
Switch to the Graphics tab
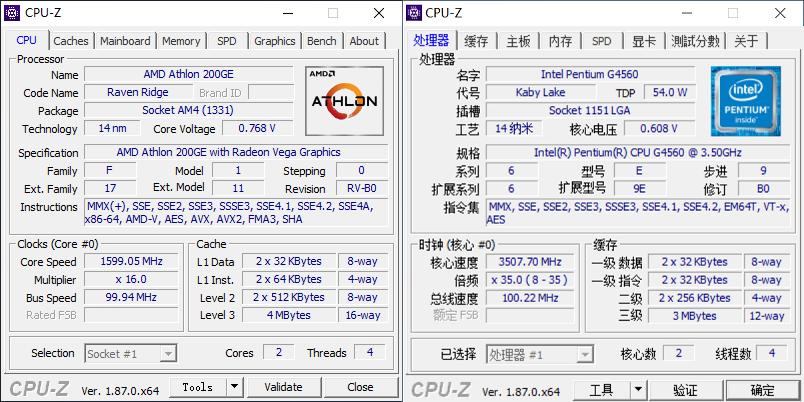[x=275, y=41]
